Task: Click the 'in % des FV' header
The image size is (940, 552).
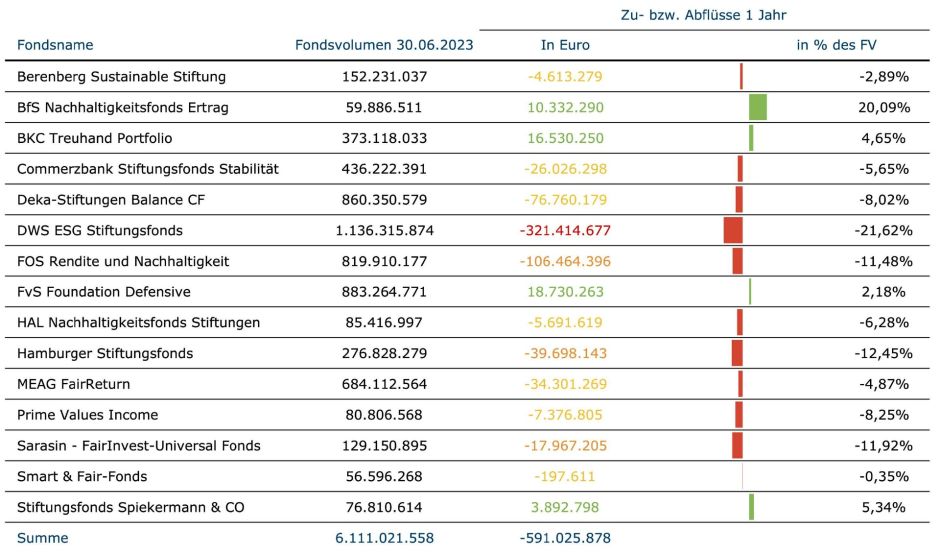Action: click(836, 45)
